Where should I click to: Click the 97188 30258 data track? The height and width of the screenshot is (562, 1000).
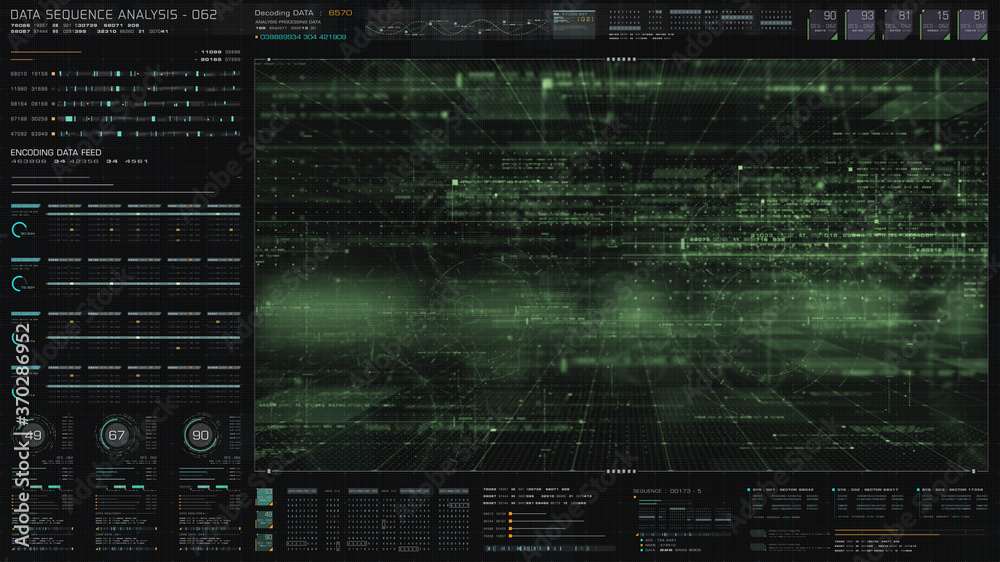(126, 119)
